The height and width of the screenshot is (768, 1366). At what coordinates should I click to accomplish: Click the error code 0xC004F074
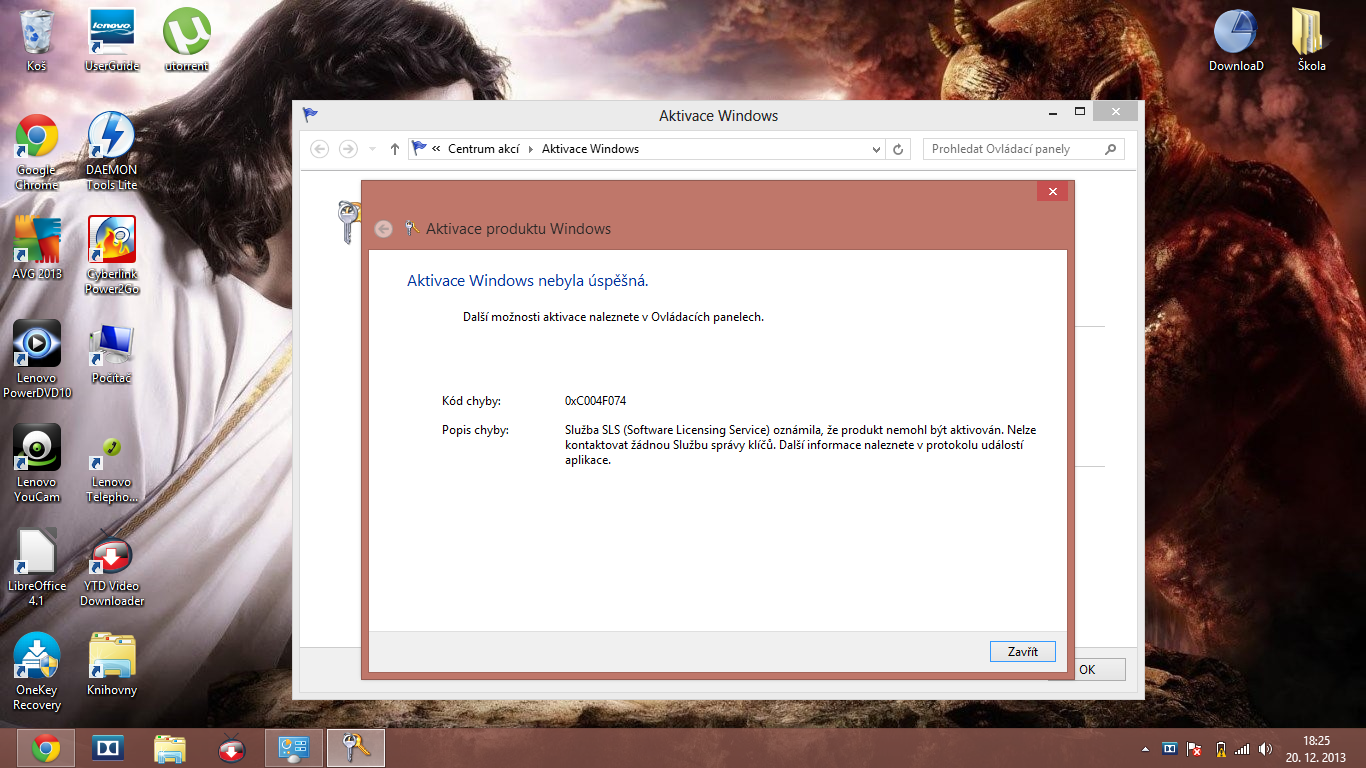point(596,401)
